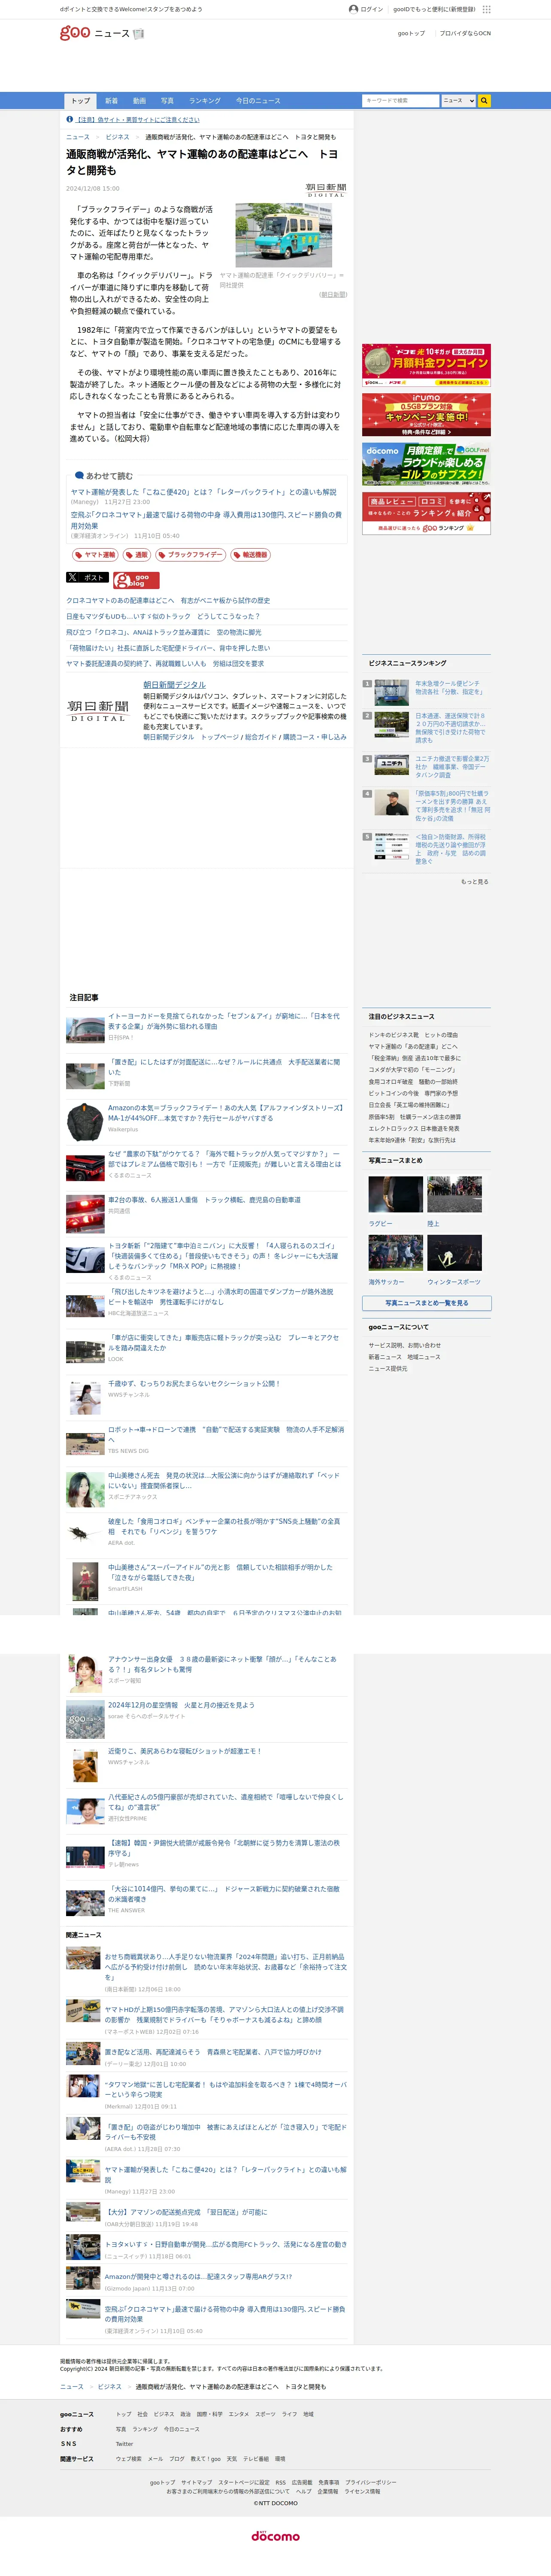Open related news ヤマトHD上期150億円赤字転落
Image resolution: width=551 pixels, height=2576 pixels.
tap(224, 2014)
